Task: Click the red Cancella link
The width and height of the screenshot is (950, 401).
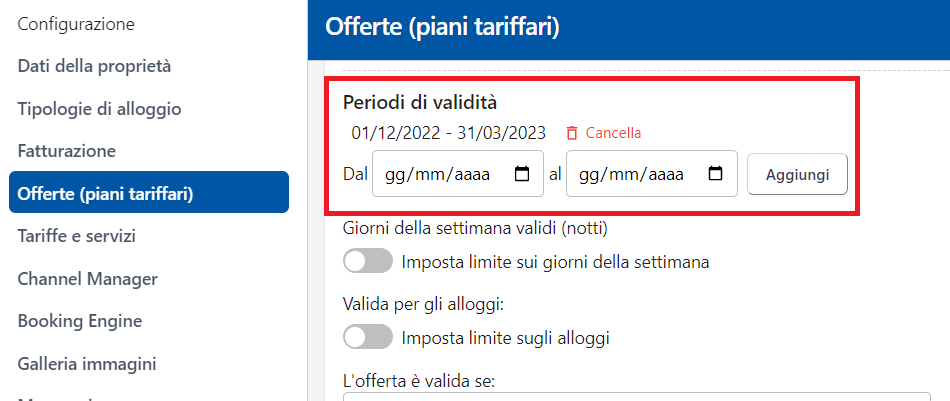Action: coord(613,132)
